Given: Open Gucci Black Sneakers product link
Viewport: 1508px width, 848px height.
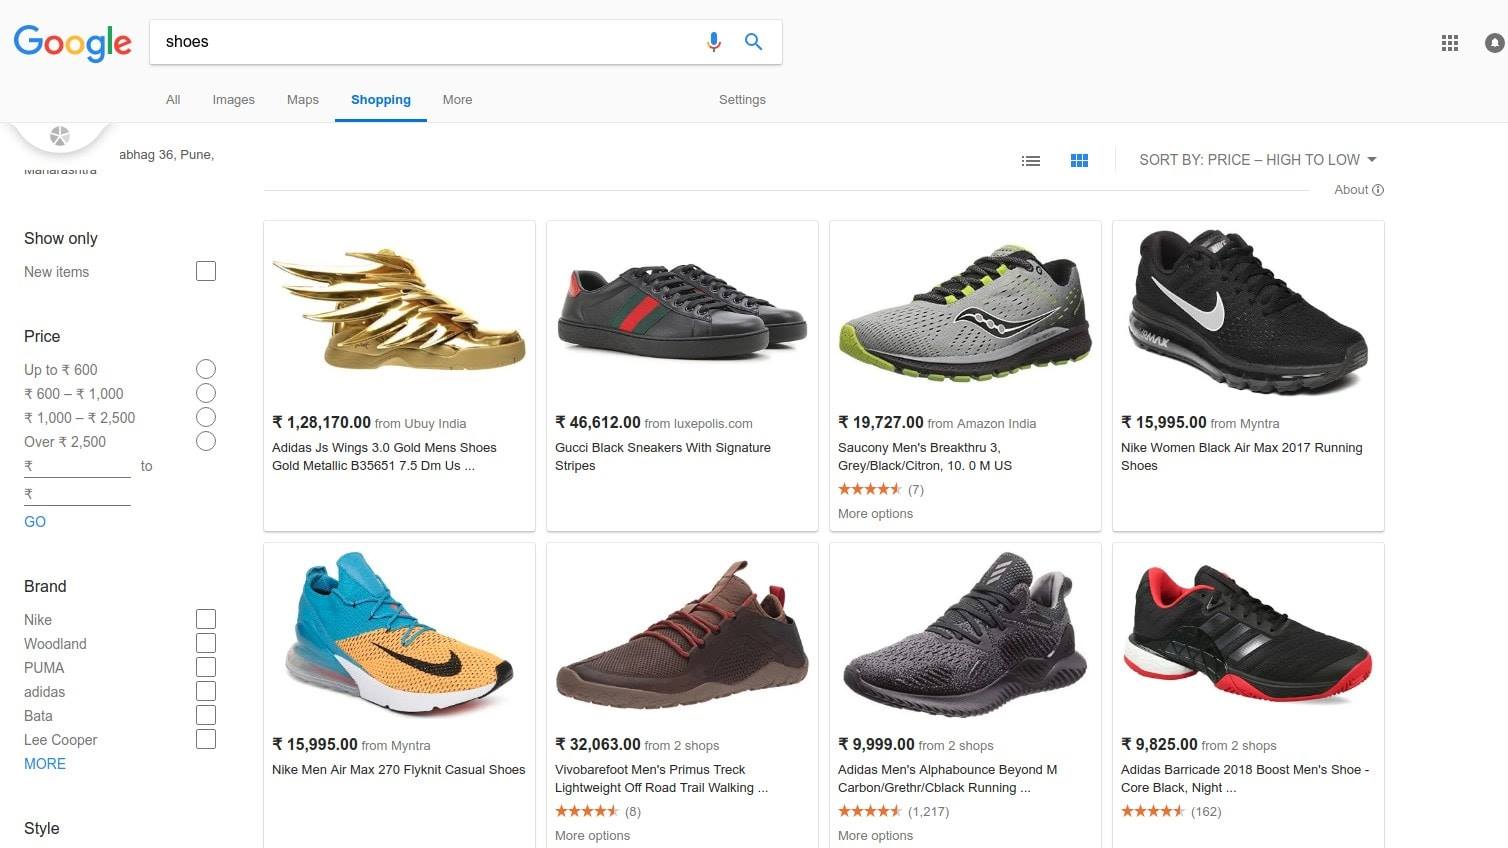Looking at the screenshot, I should click(663, 456).
